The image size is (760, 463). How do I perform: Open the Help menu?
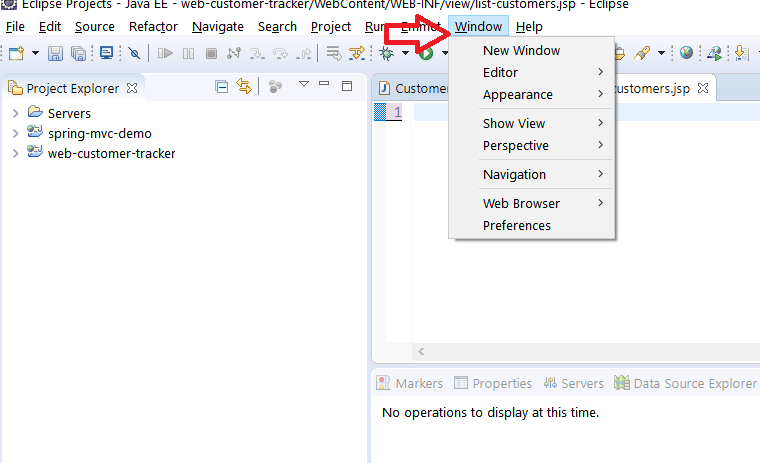click(529, 27)
